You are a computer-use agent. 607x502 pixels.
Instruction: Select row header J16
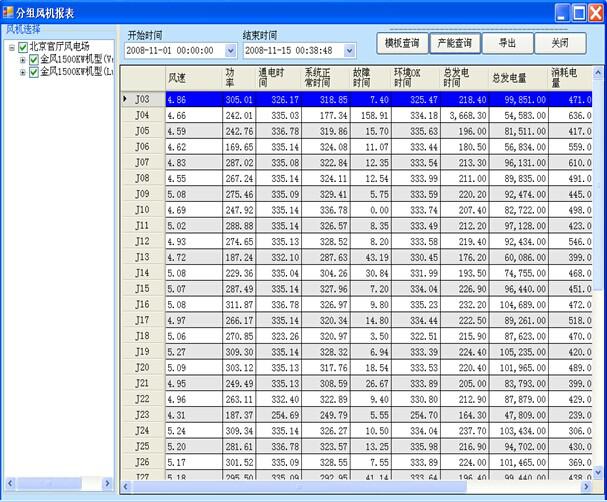tap(143, 305)
